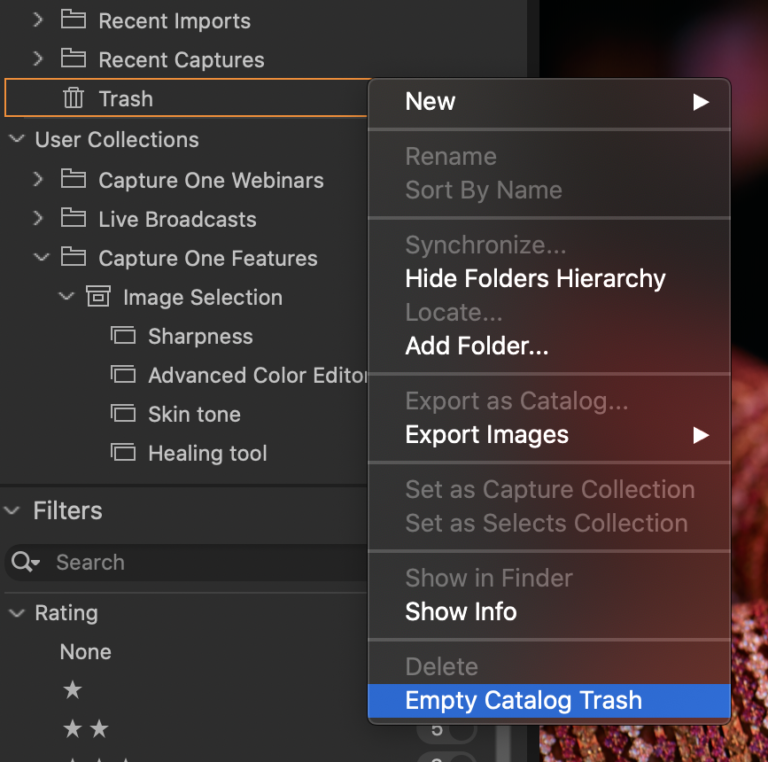Expand the Capture One Webinars group
768x762 pixels.
coord(39,180)
